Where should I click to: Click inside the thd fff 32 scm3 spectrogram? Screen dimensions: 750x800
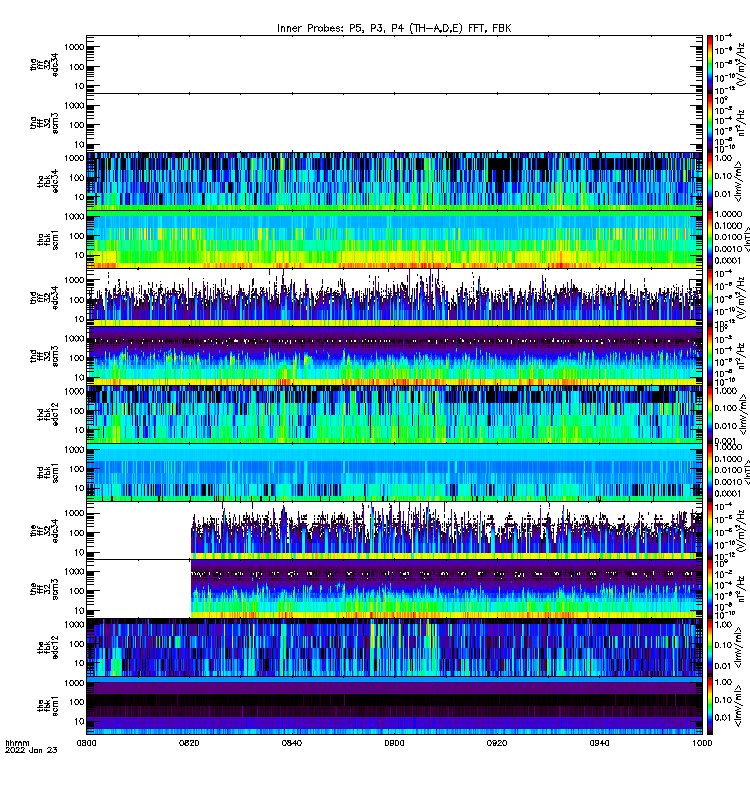click(x=394, y=356)
